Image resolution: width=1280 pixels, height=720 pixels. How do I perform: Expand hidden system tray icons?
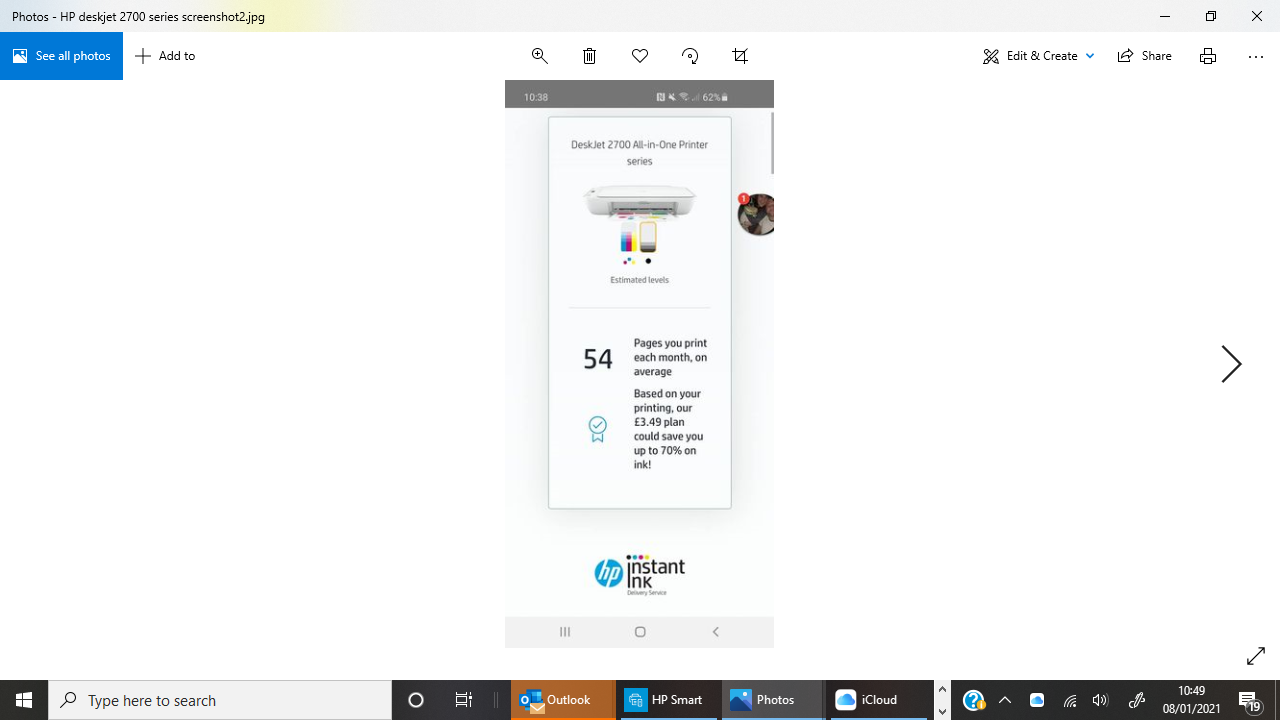click(1005, 700)
